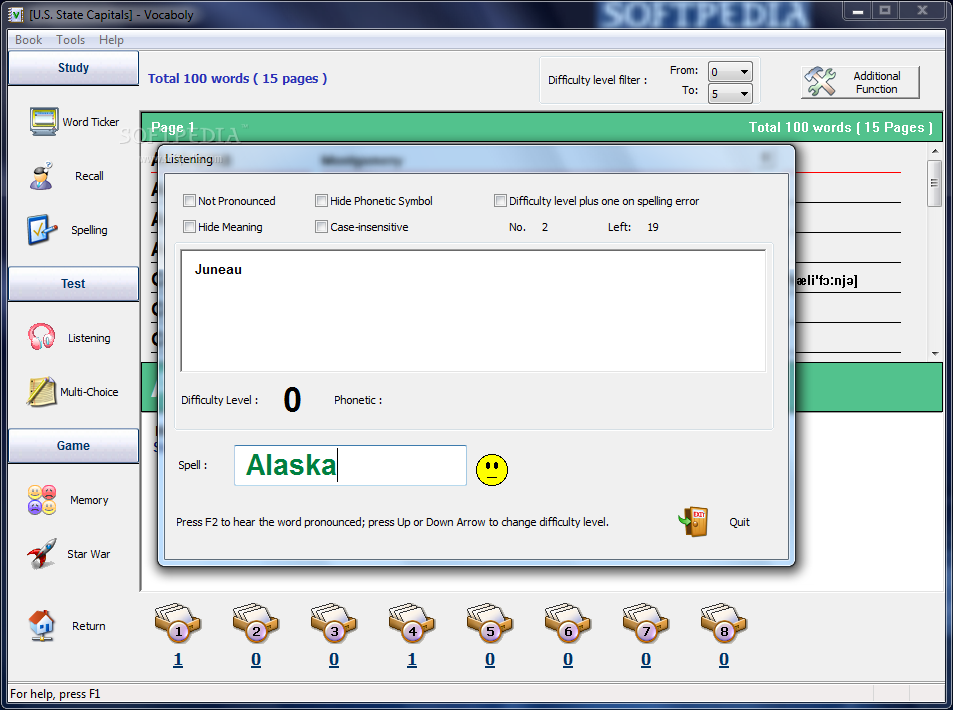This screenshot has height=710, width=953.
Task: Click the count link under box 5
Action: [490, 659]
